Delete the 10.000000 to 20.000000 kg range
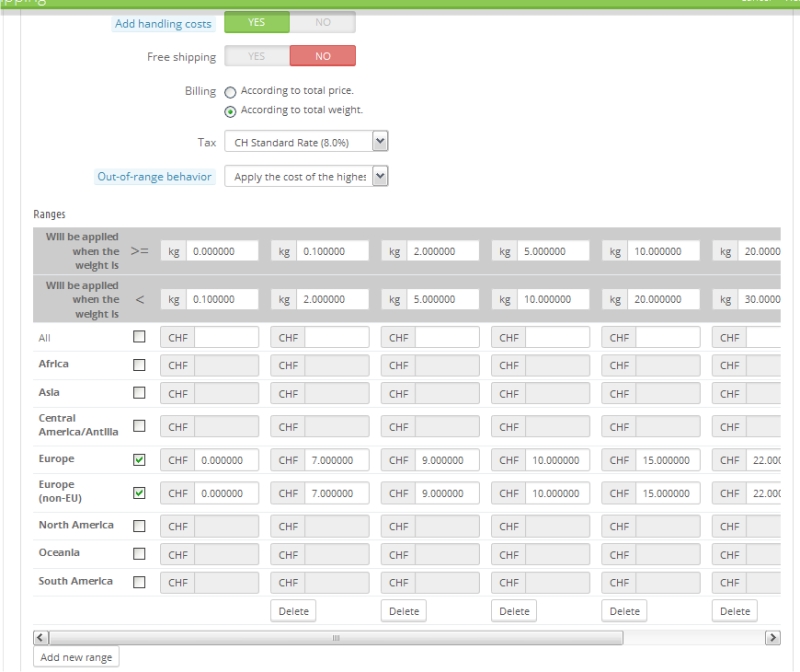Image resolution: width=800 pixels, height=672 pixels. [x=624, y=611]
